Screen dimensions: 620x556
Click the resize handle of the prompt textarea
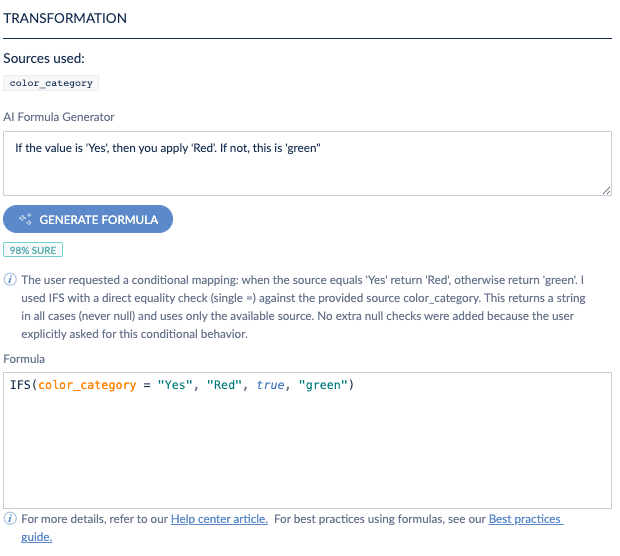tap(606, 190)
